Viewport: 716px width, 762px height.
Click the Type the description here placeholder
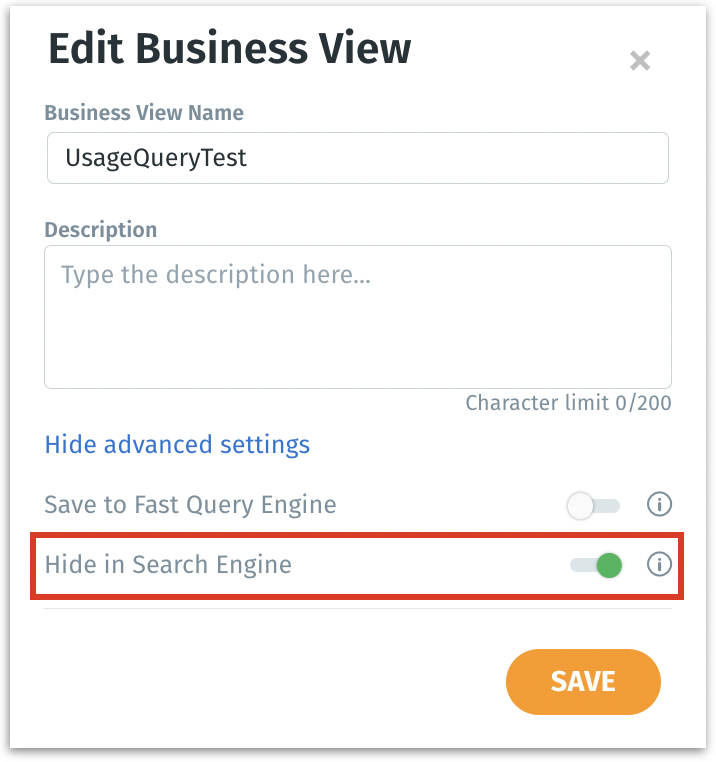pyautogui.click(x=216, y=274)
